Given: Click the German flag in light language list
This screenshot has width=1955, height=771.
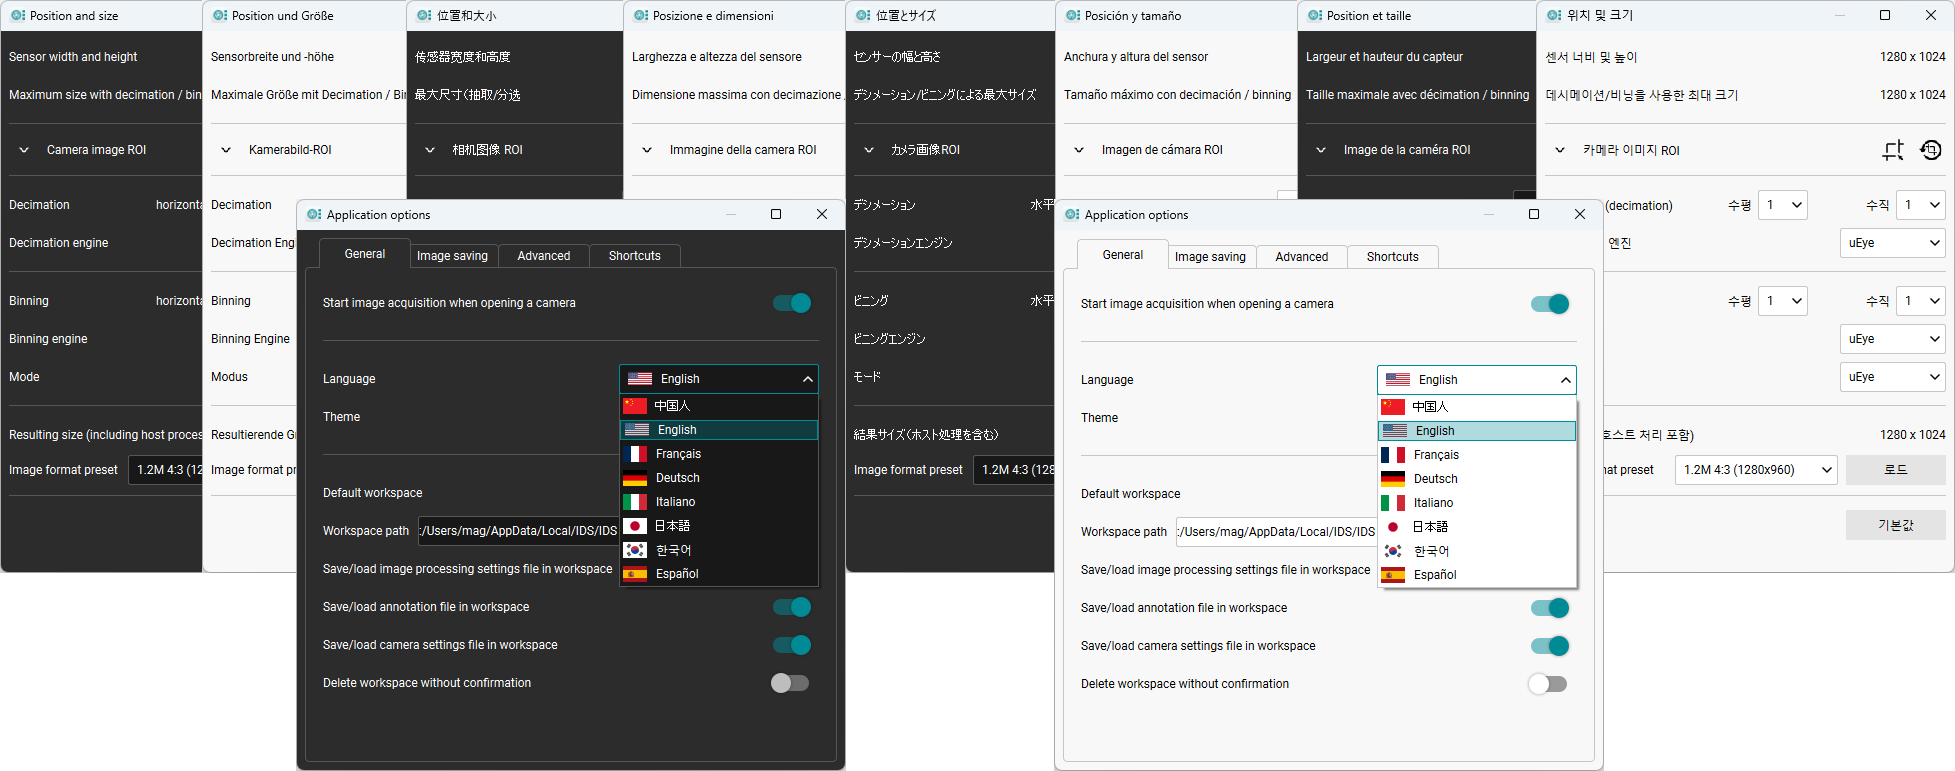Looking at the screenshot, I should (x=1393, y=479).
